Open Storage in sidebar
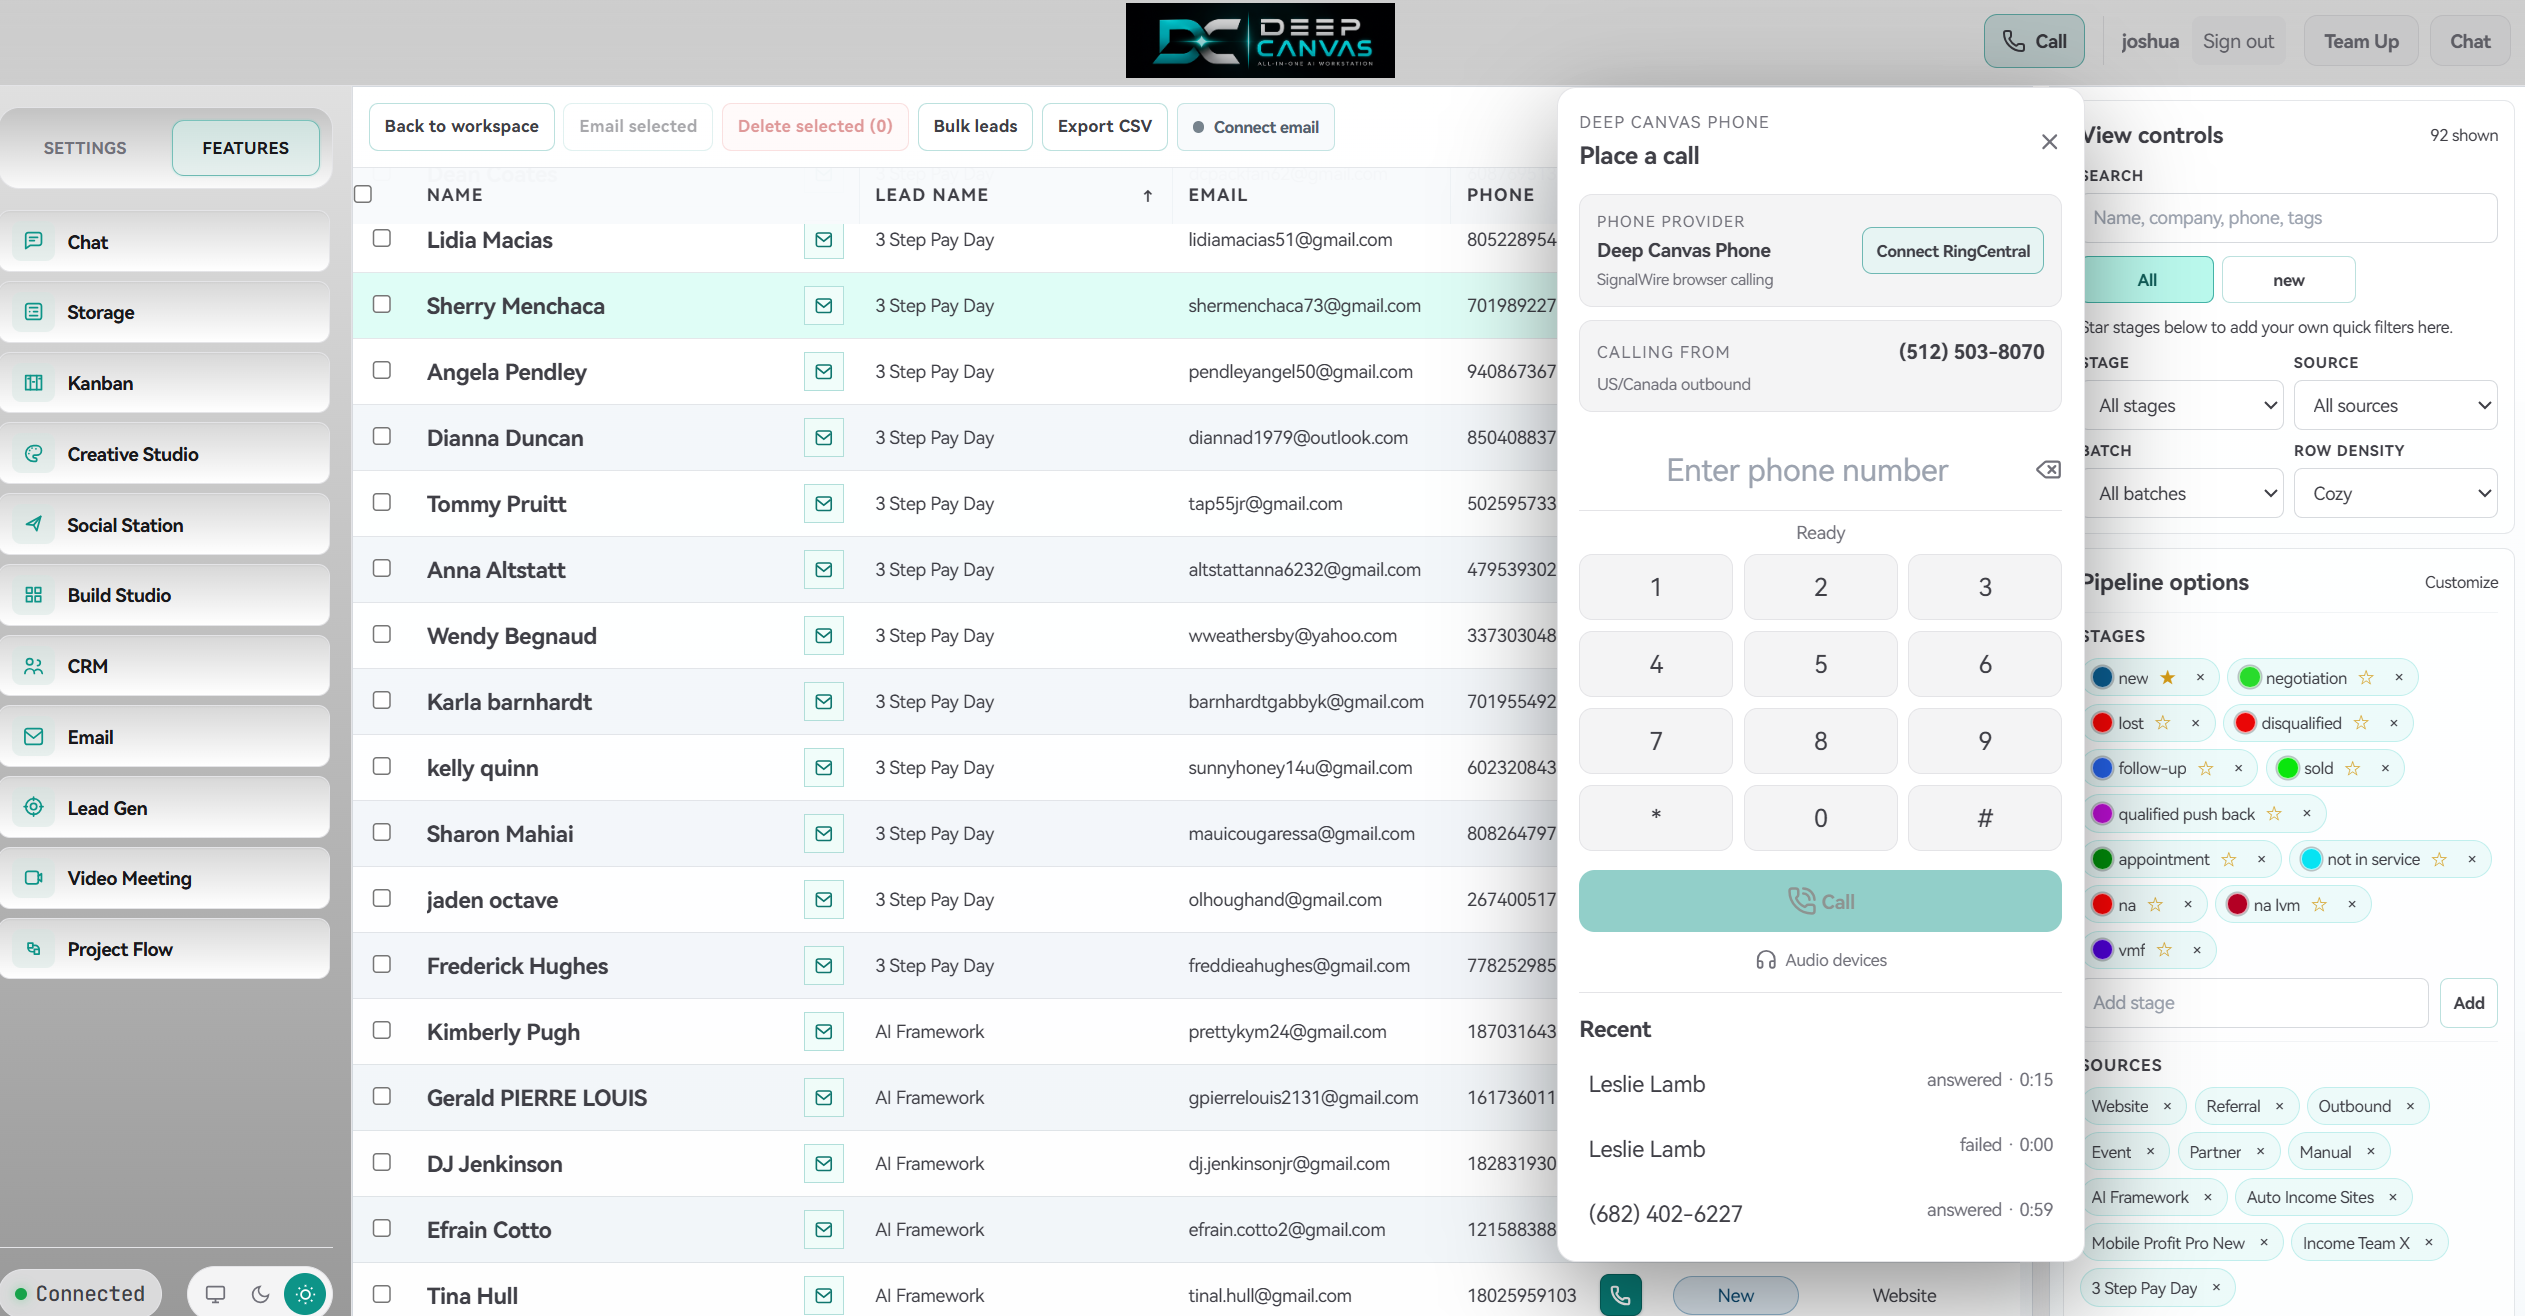 pyautogui.click(x=165, y=312)
